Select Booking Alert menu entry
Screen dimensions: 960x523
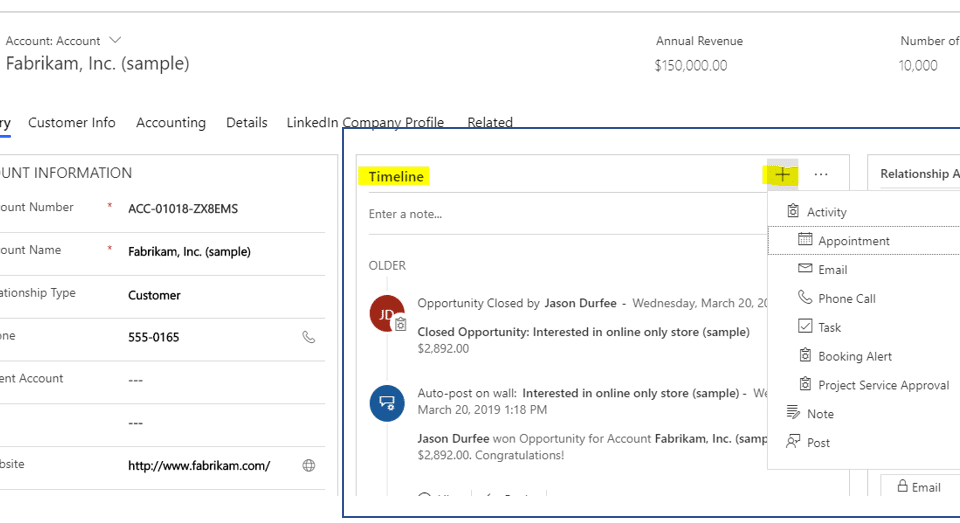tap(854, 356)
